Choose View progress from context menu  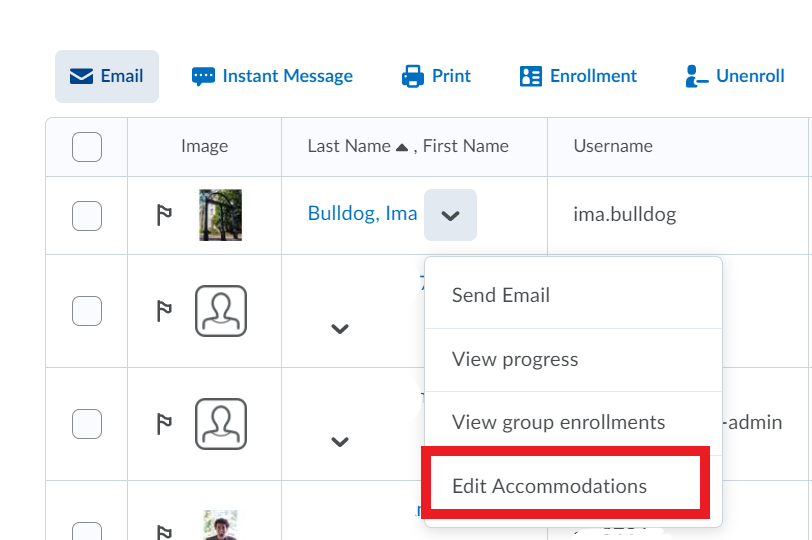pos(515,359)
